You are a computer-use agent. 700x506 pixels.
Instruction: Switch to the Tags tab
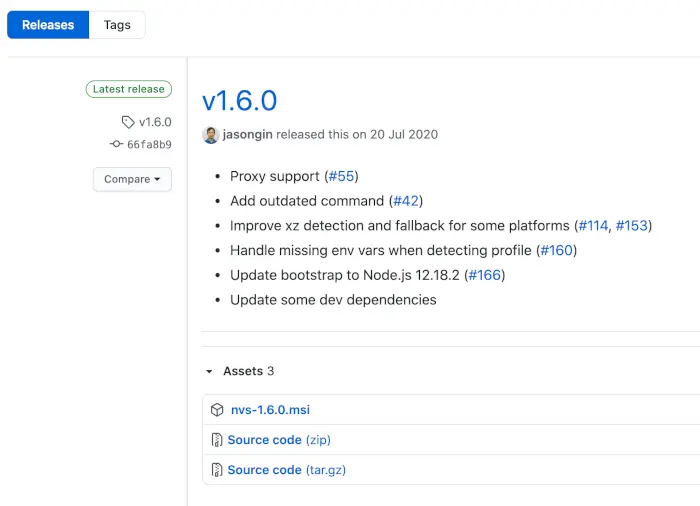point(117,25)
